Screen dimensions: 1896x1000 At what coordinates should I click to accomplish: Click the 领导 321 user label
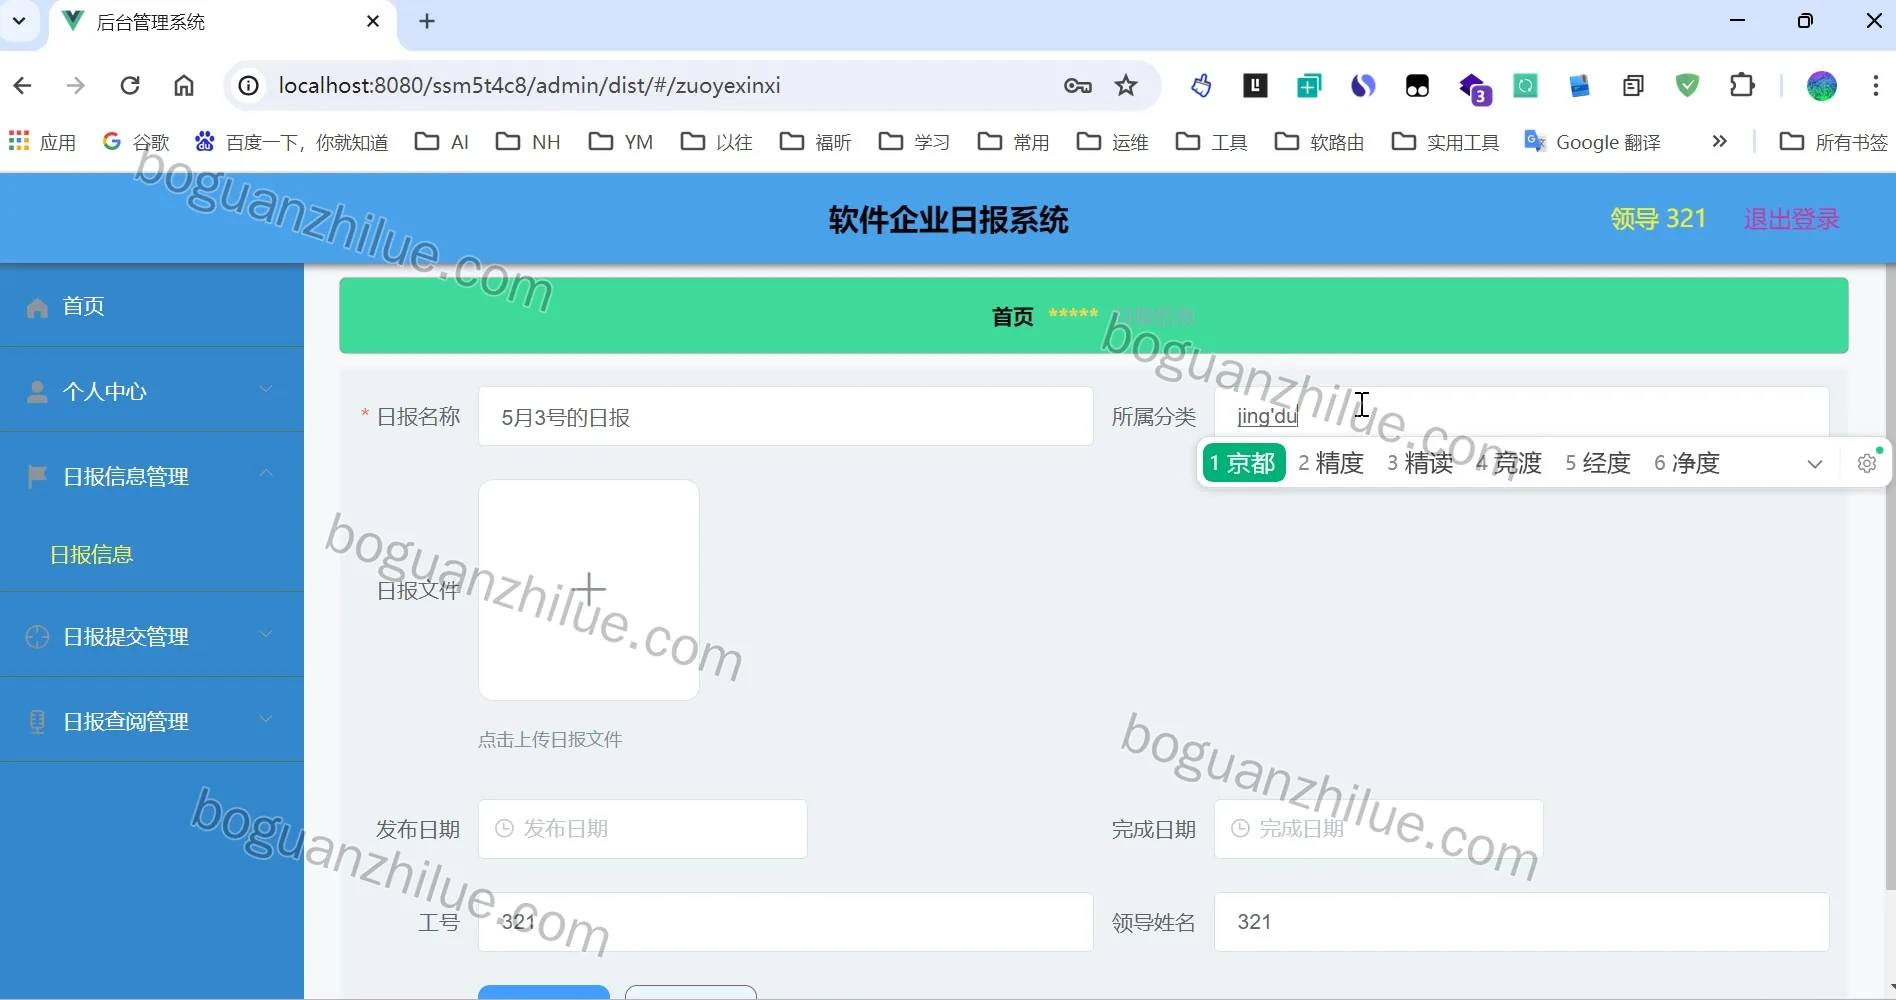point(1658,219)
